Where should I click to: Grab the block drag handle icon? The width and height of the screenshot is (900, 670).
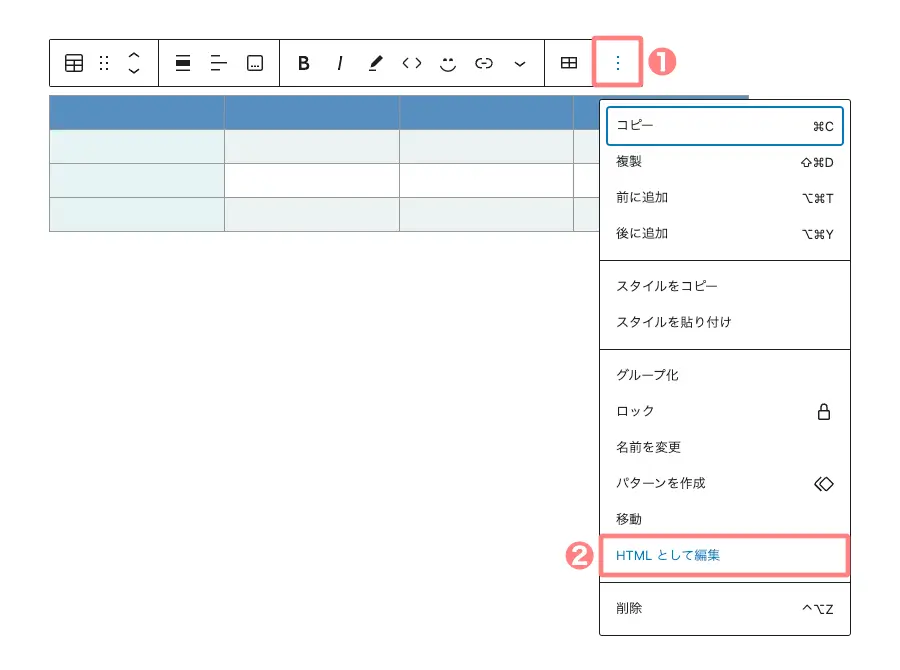click(104, 63)
